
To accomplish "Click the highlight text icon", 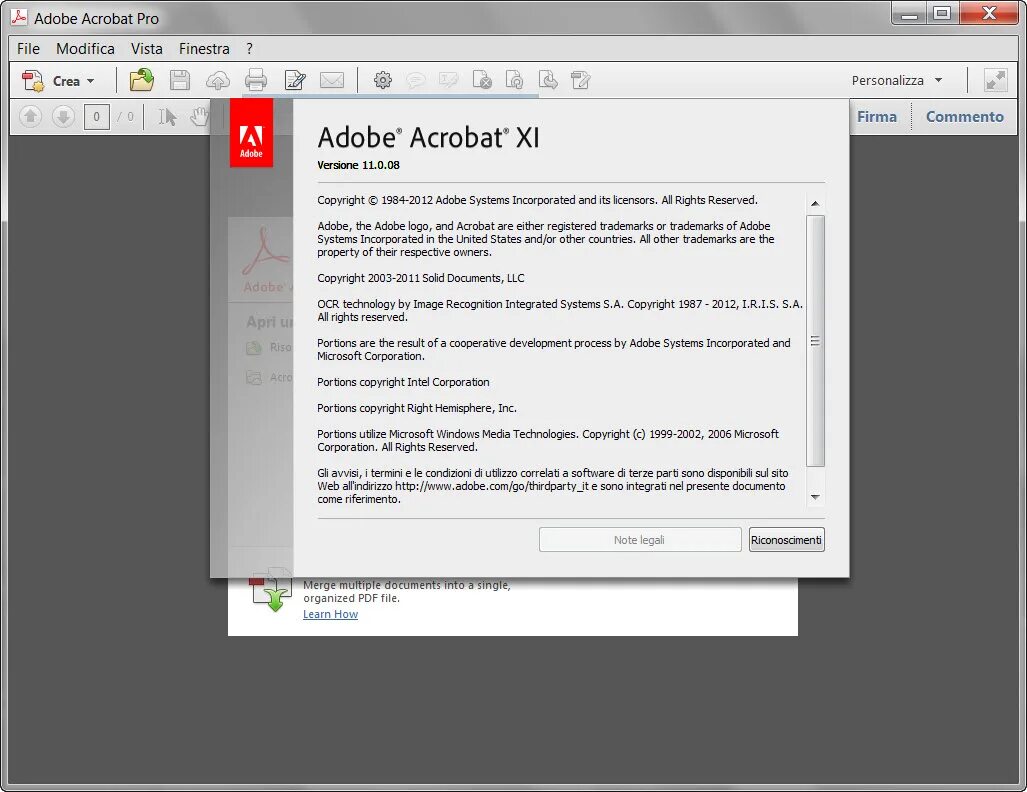I will [x=448, y=81].
